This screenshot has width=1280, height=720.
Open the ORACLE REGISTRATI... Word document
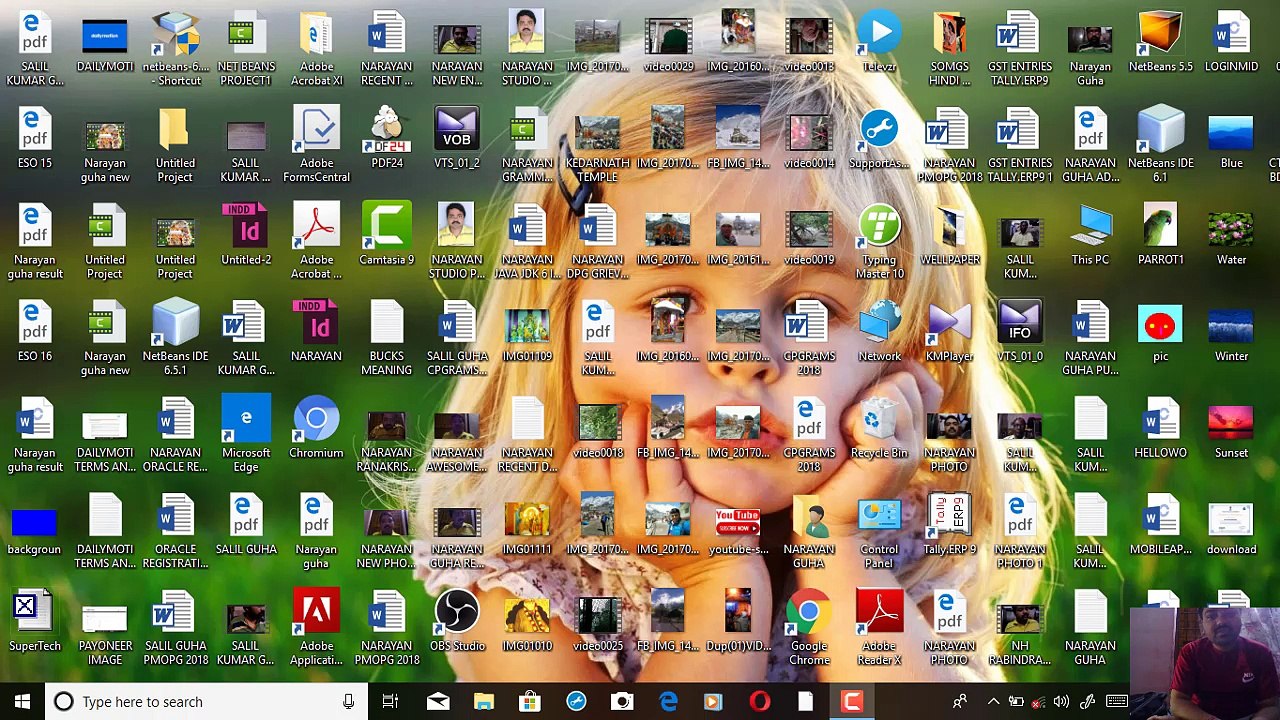coord(175,530)
